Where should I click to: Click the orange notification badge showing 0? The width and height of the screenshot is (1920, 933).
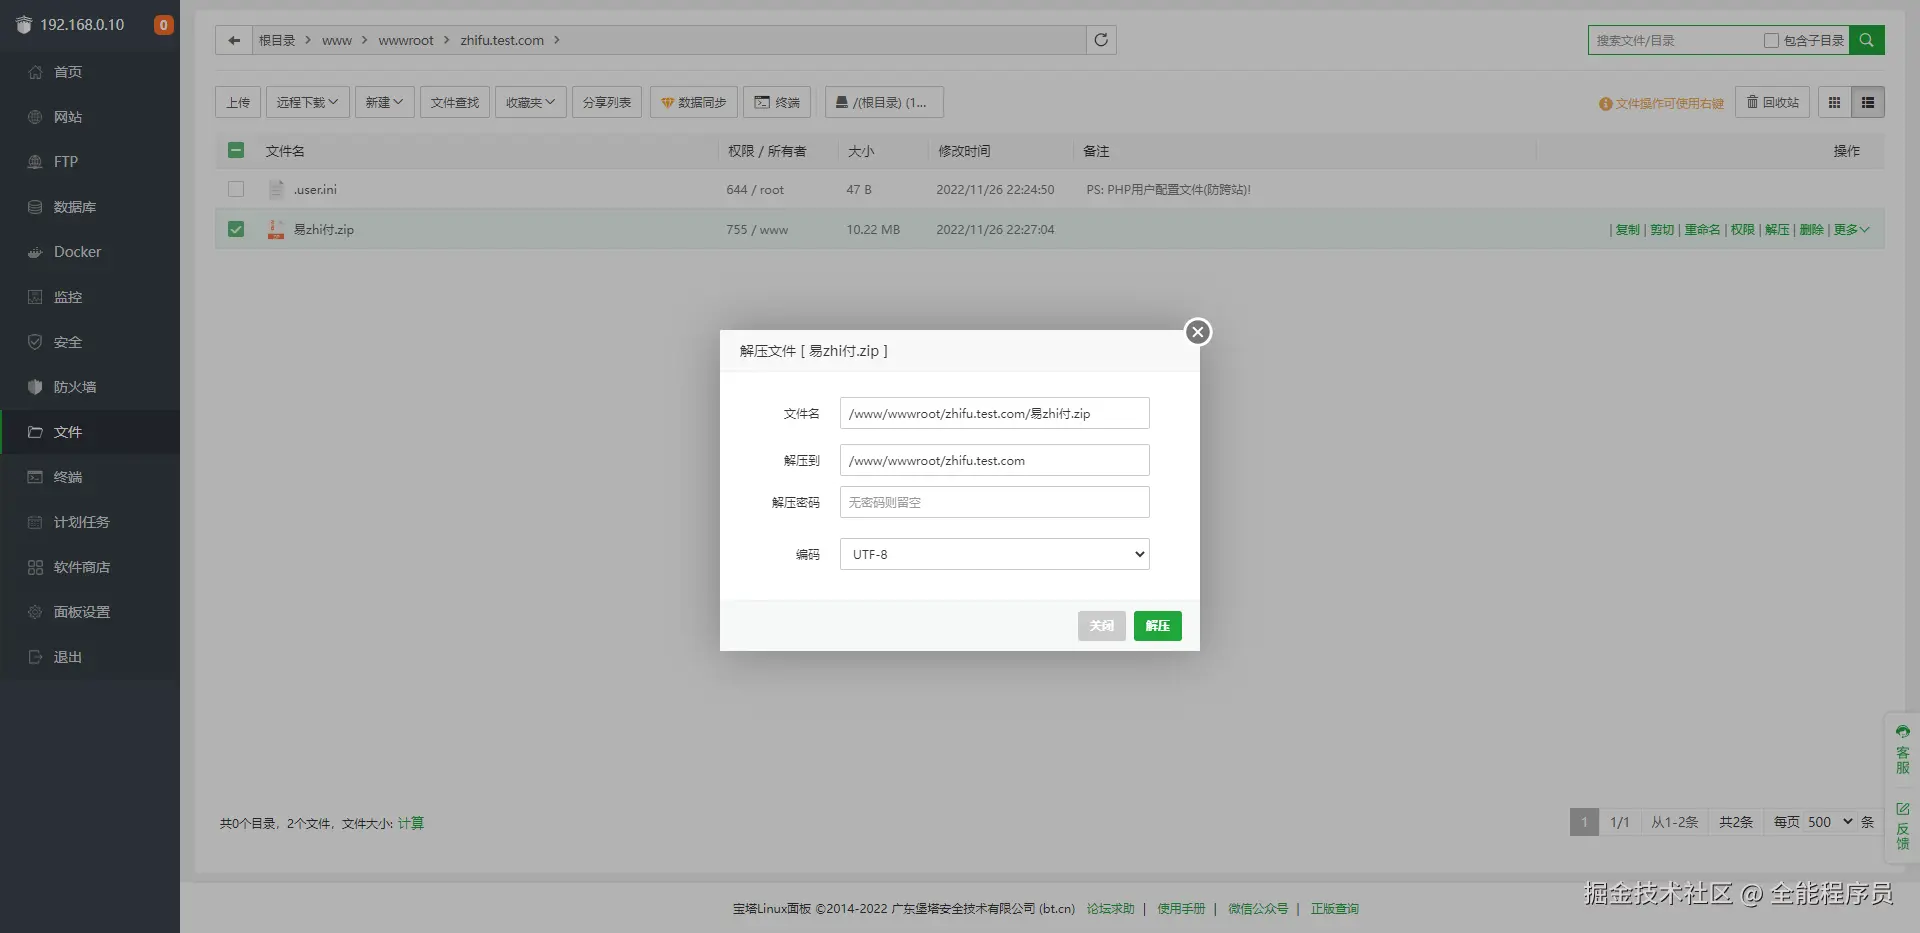point(163,25)
